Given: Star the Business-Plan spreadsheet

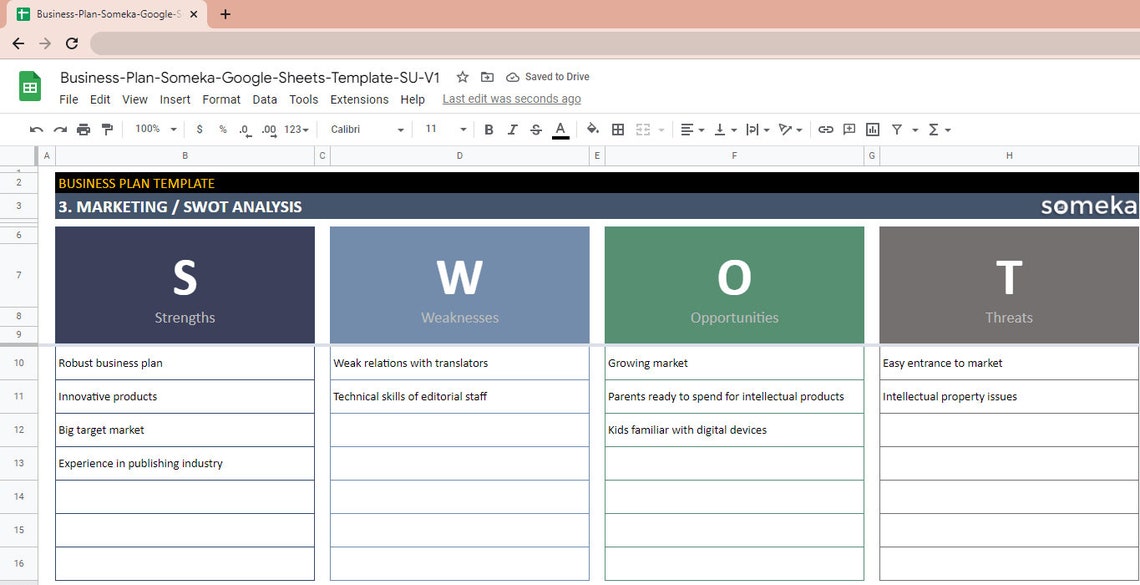Looking at the screenshot, I should (462, 76).
